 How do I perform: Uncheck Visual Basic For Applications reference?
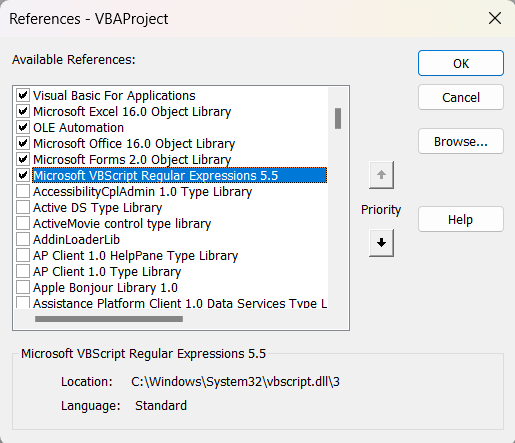click(23, 96)
